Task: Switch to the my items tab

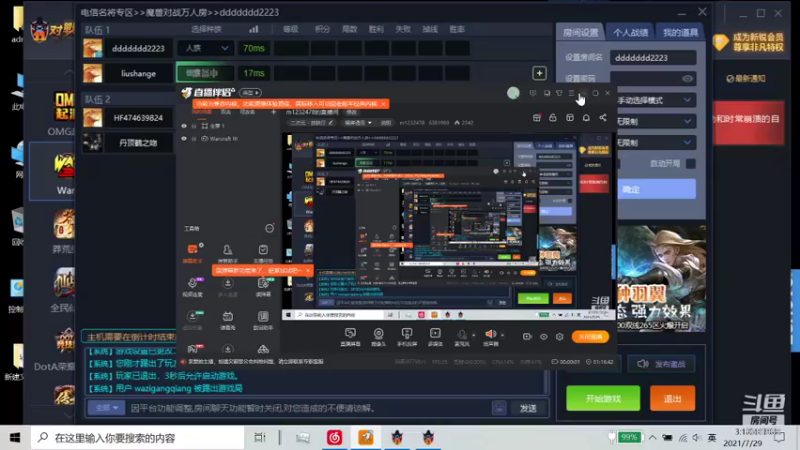Action: pyautogui.click(x=681, y=33)
